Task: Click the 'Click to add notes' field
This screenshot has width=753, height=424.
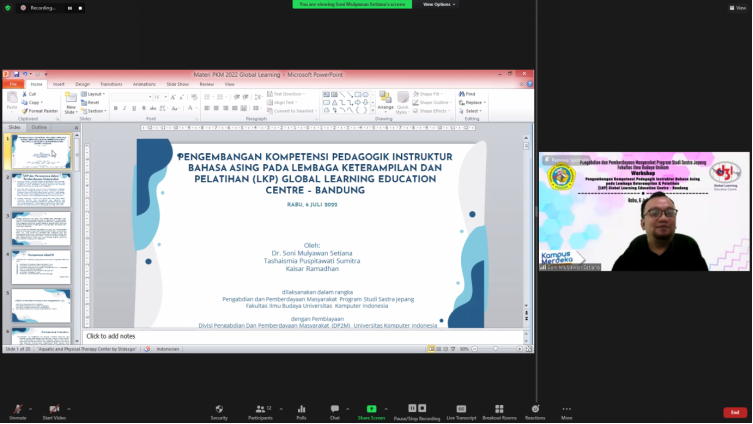Action: (x=303, y=336)
